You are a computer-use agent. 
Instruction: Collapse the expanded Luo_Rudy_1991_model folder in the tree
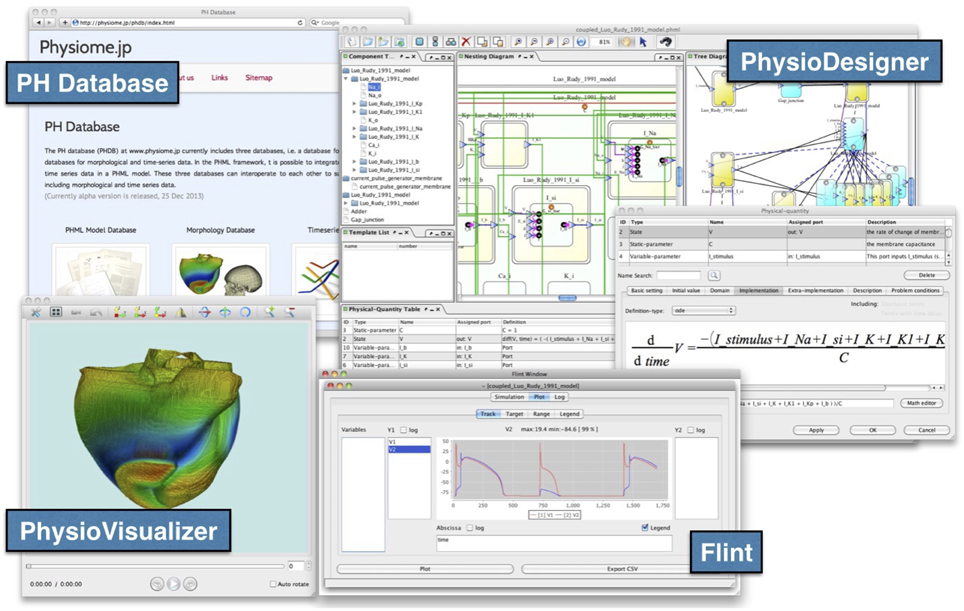346,79
